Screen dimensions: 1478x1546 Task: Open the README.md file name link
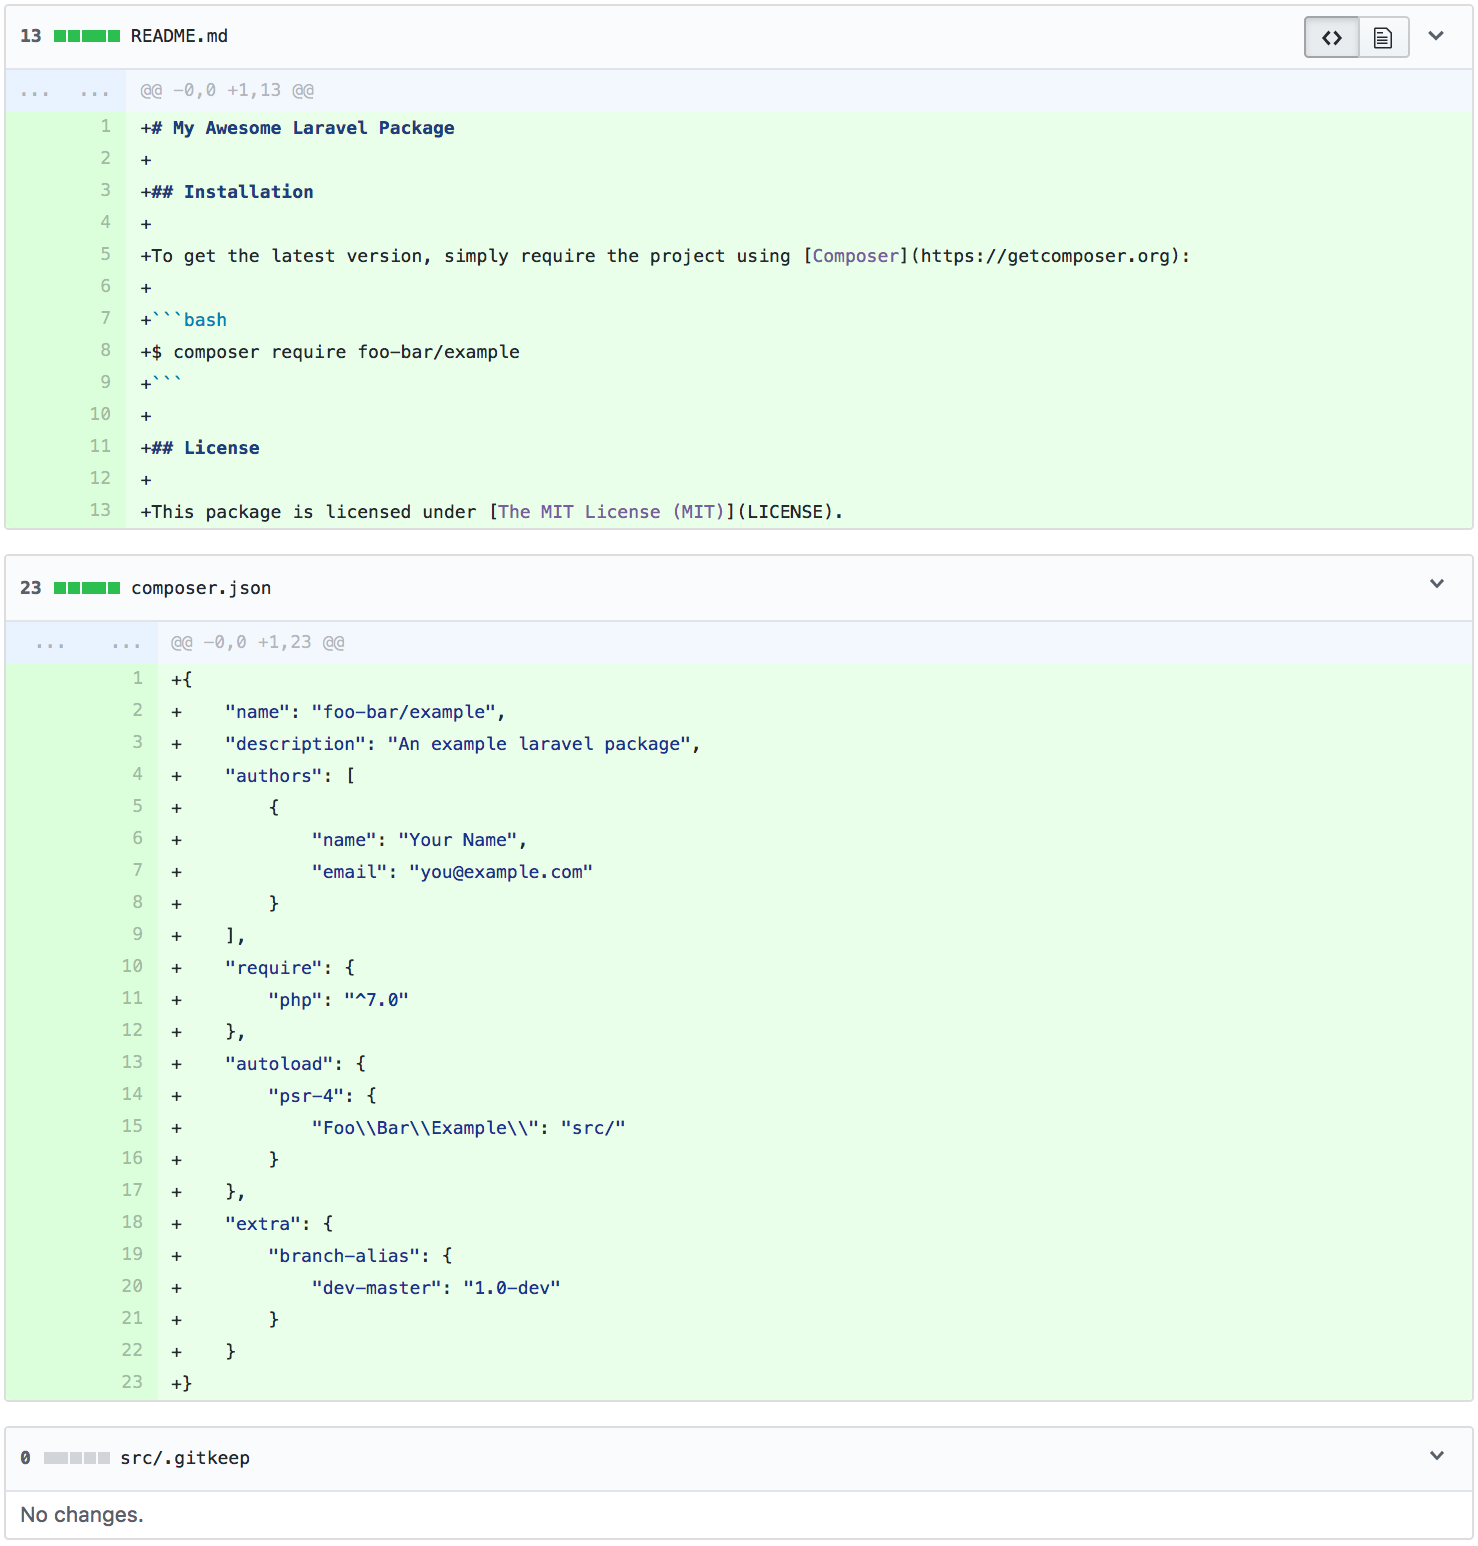pyautogui.click(x=179, y=36)
